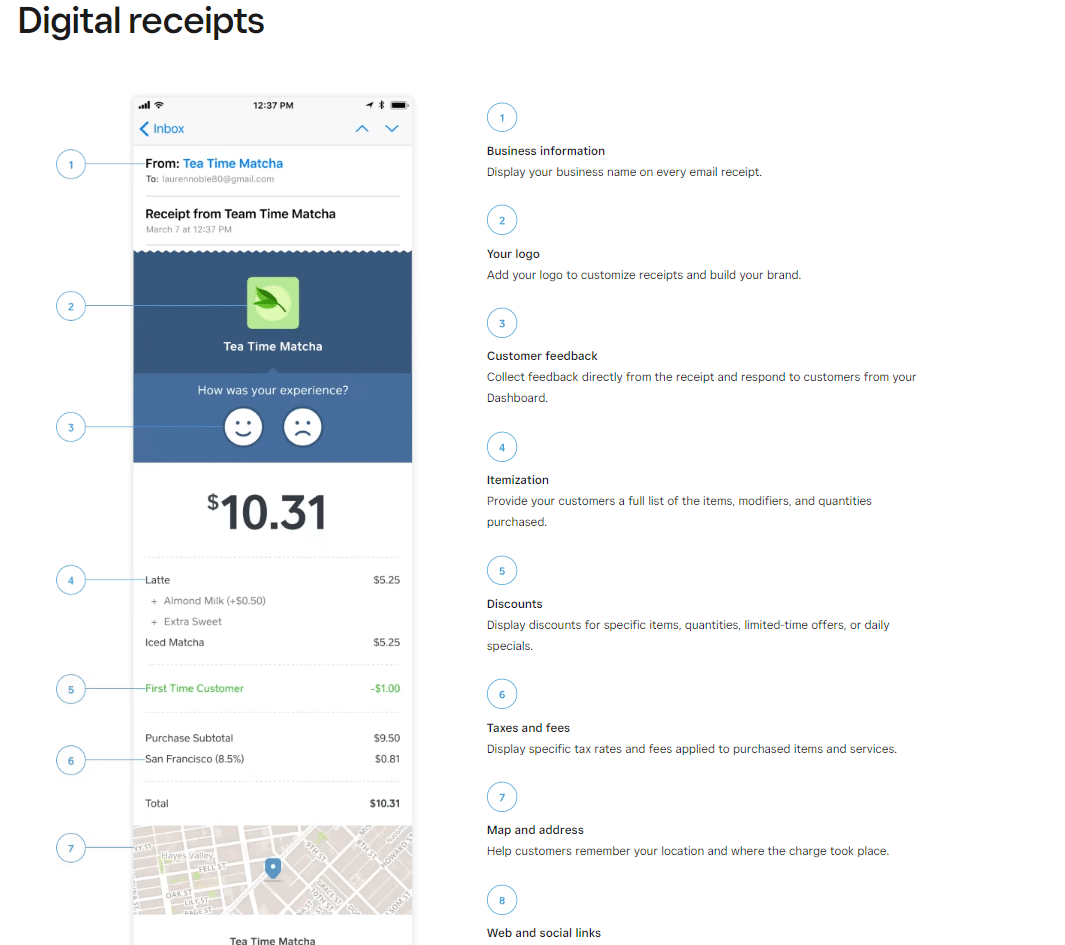Tap the Inbox back chevron

pos(144,129)
